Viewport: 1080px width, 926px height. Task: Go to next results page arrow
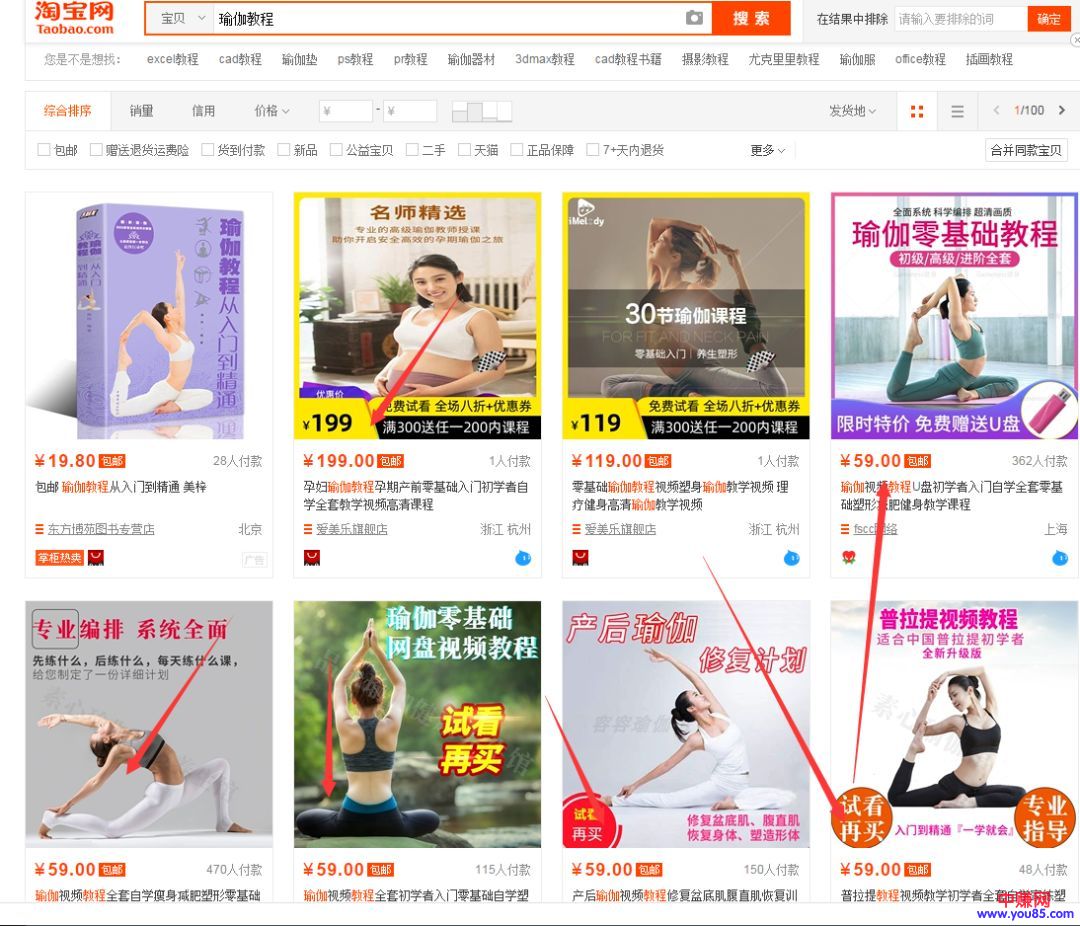tap(1062, 111)
